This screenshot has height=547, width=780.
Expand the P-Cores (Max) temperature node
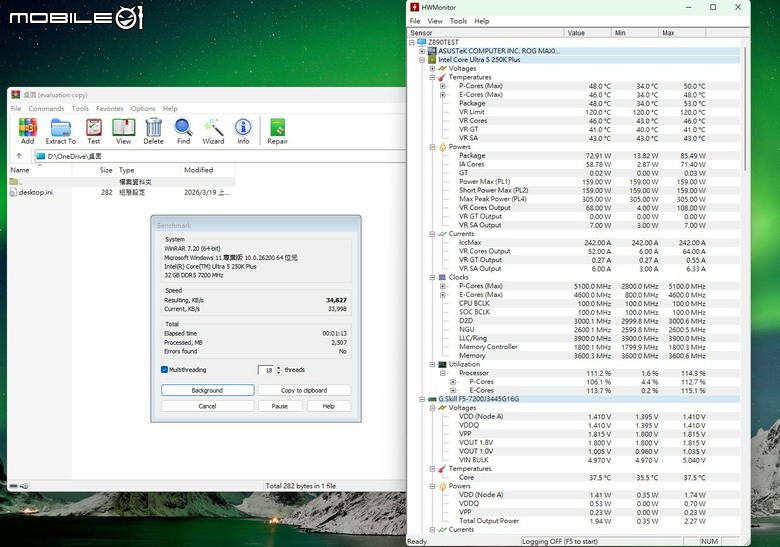pos(443,86)
